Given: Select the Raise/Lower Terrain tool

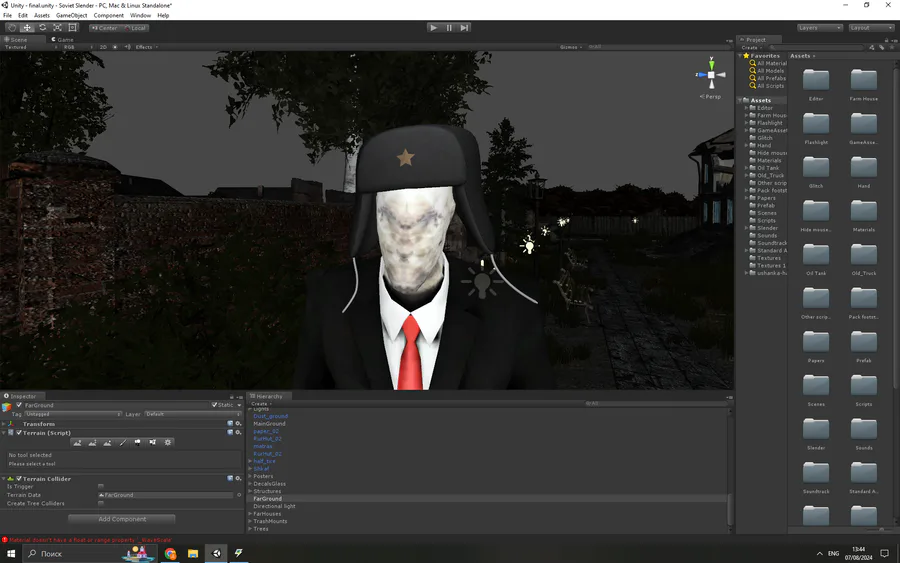Looking at the screenshot, I should point(77,442).
